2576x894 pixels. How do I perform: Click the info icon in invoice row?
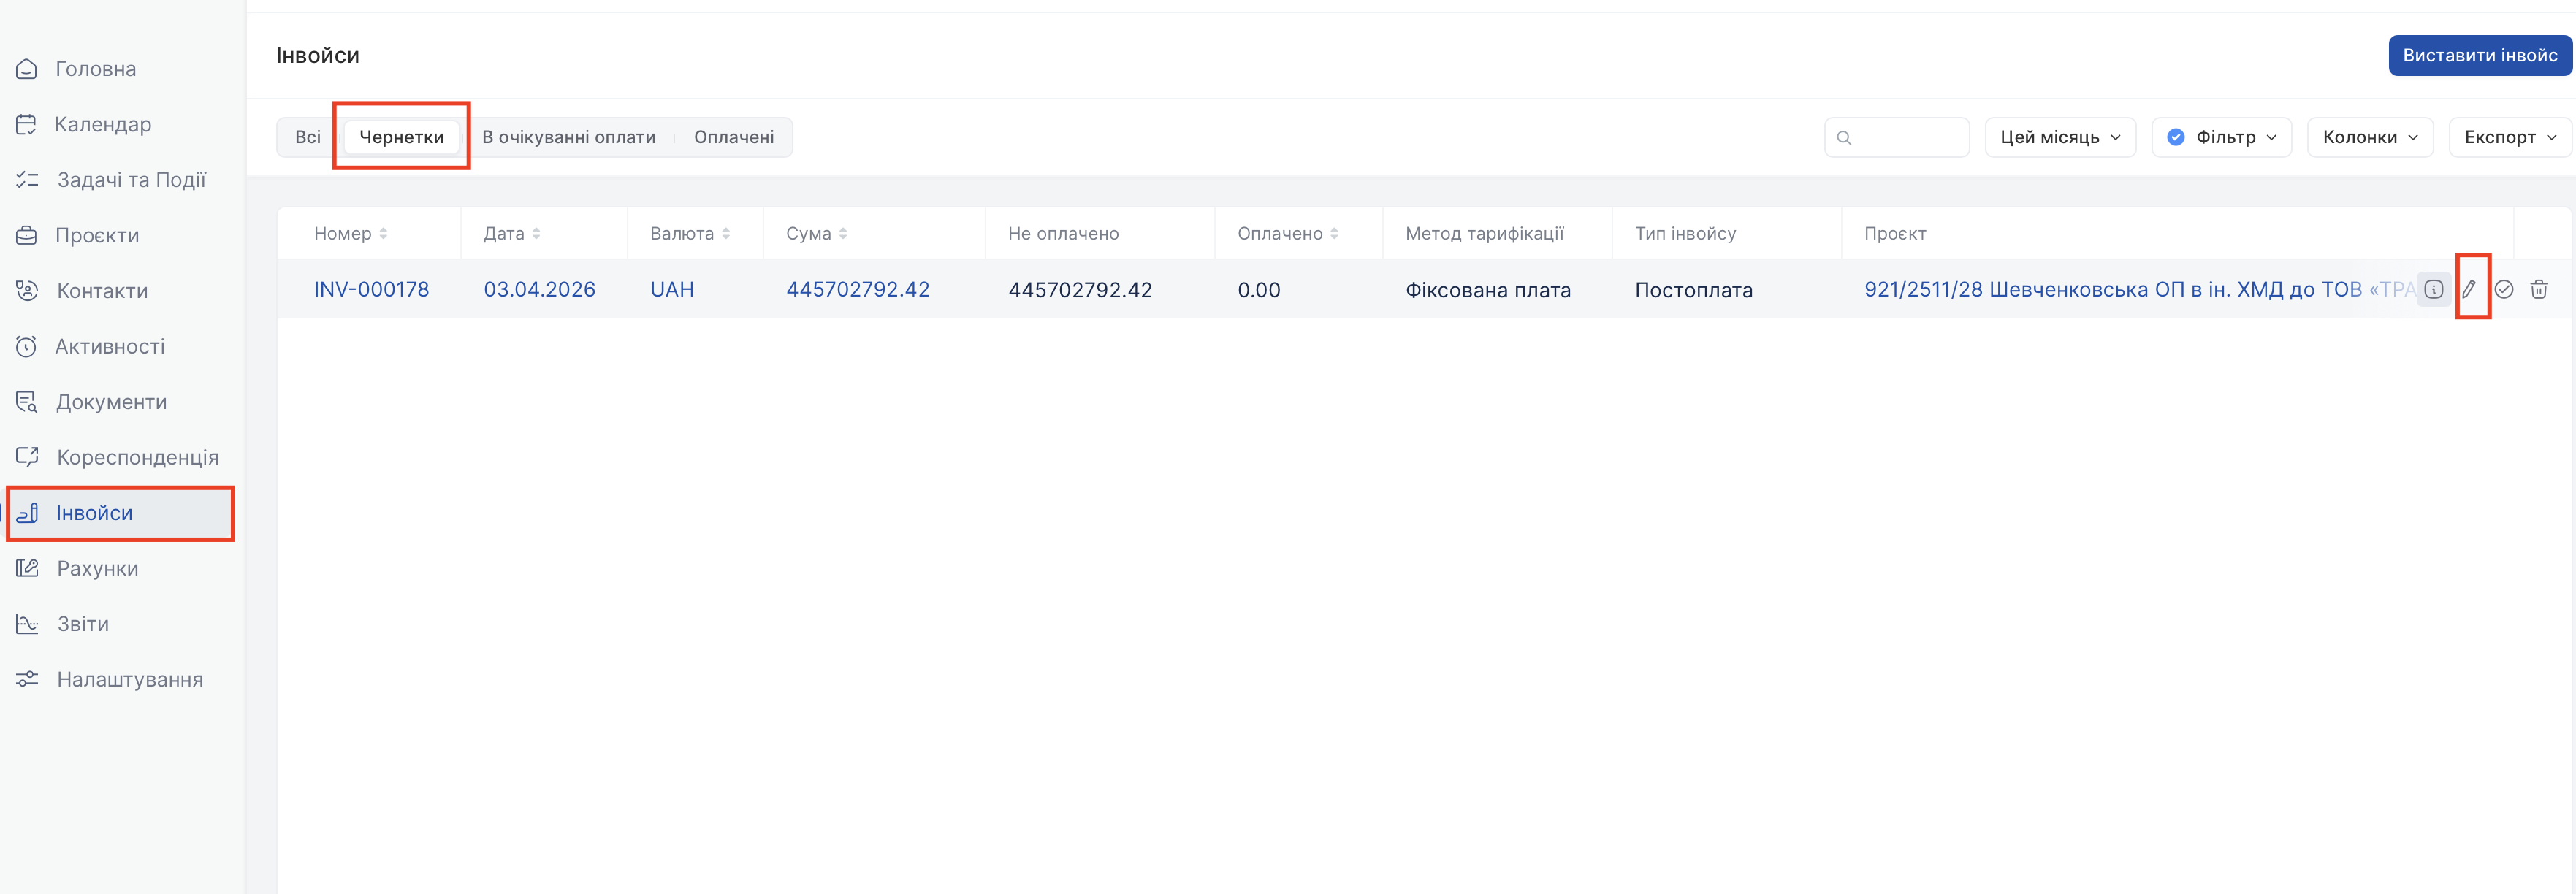(2433, 289)
